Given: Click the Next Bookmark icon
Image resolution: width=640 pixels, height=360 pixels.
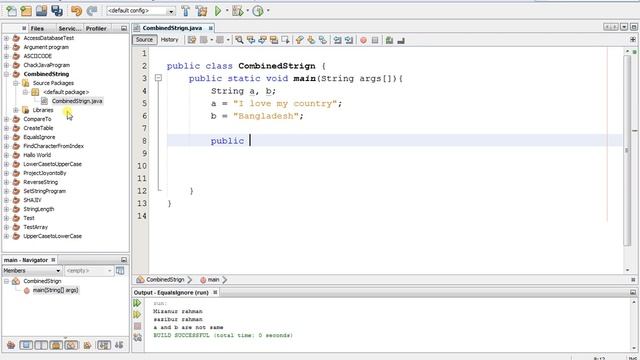Looking at the screenshot, I should [x=311, y=40].
